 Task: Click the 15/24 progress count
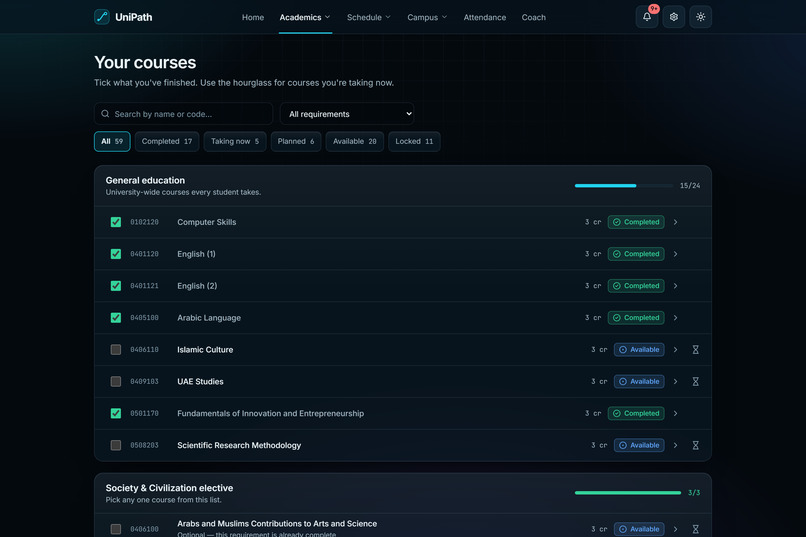point(690,186)
